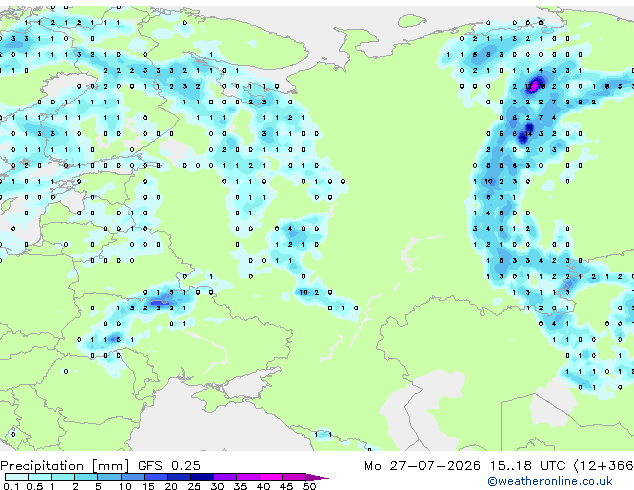Click the legend label '15'
The image size is (634, 490).
[148, 486]
